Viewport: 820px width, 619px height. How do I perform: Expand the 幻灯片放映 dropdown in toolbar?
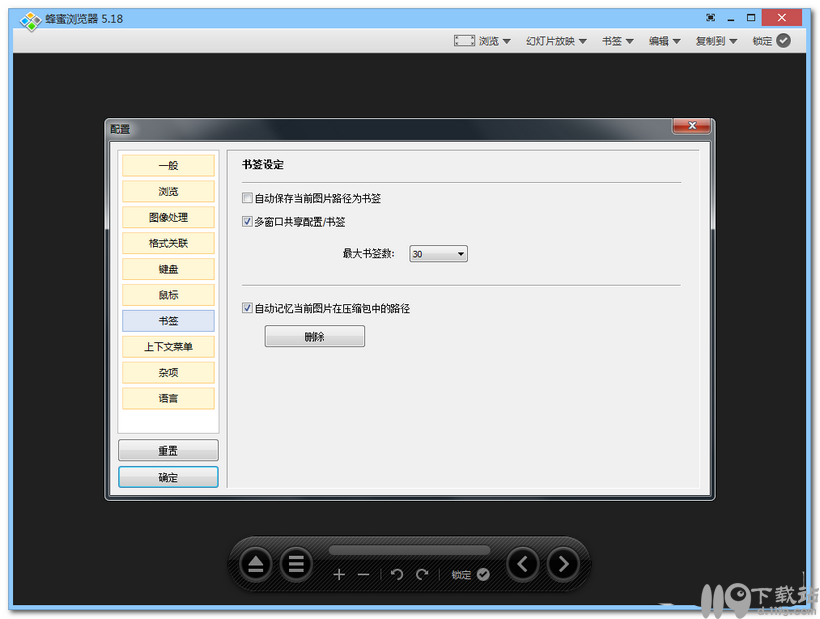point(556,41)
